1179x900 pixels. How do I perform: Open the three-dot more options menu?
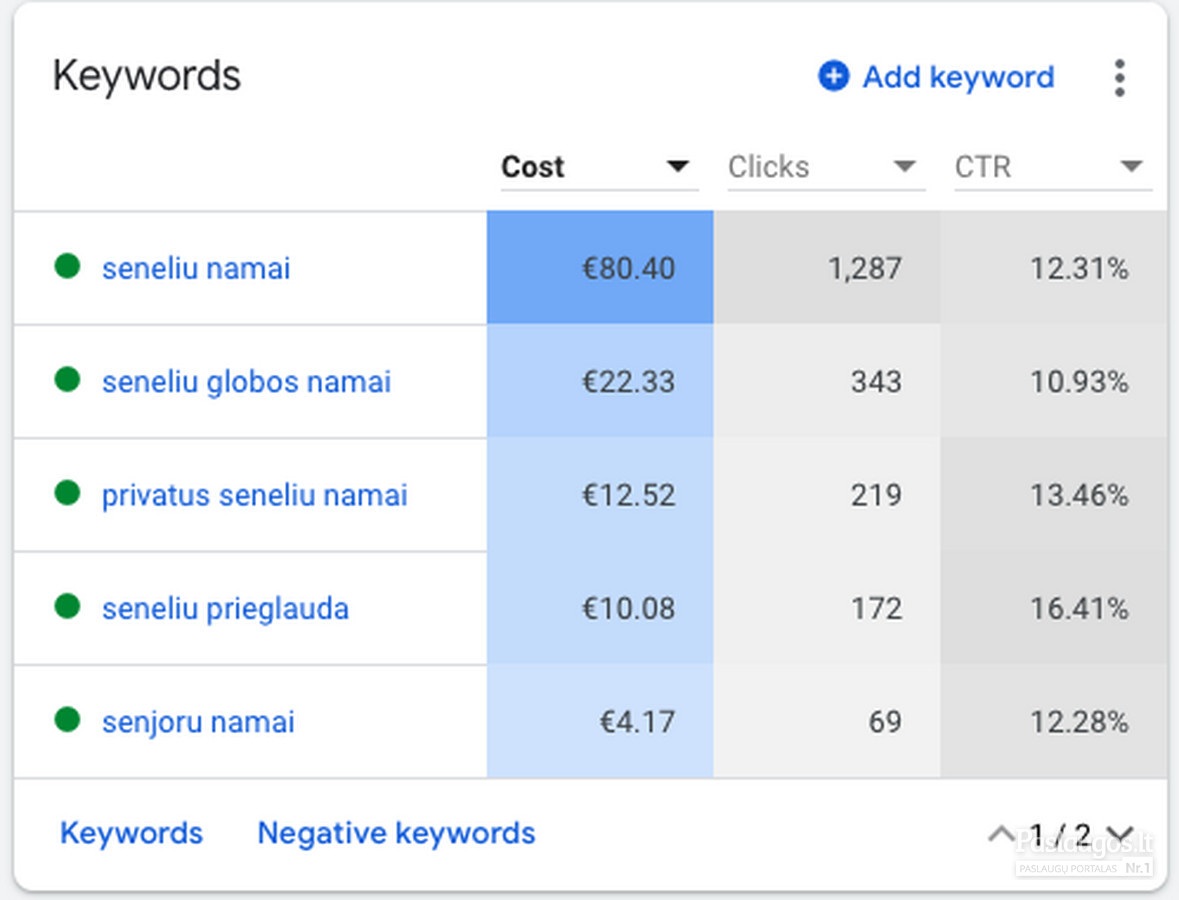[1120, 77]
